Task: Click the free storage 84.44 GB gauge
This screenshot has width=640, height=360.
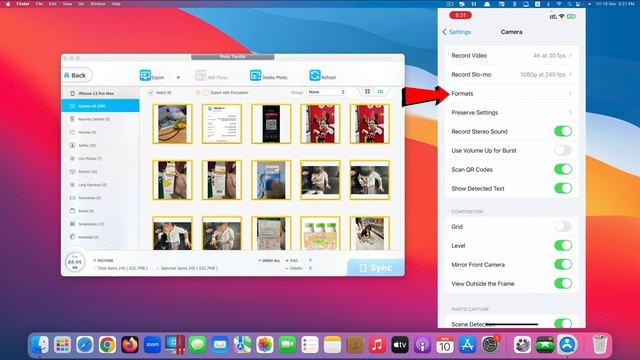Action: pyautogui.click(x=75, y=262)
